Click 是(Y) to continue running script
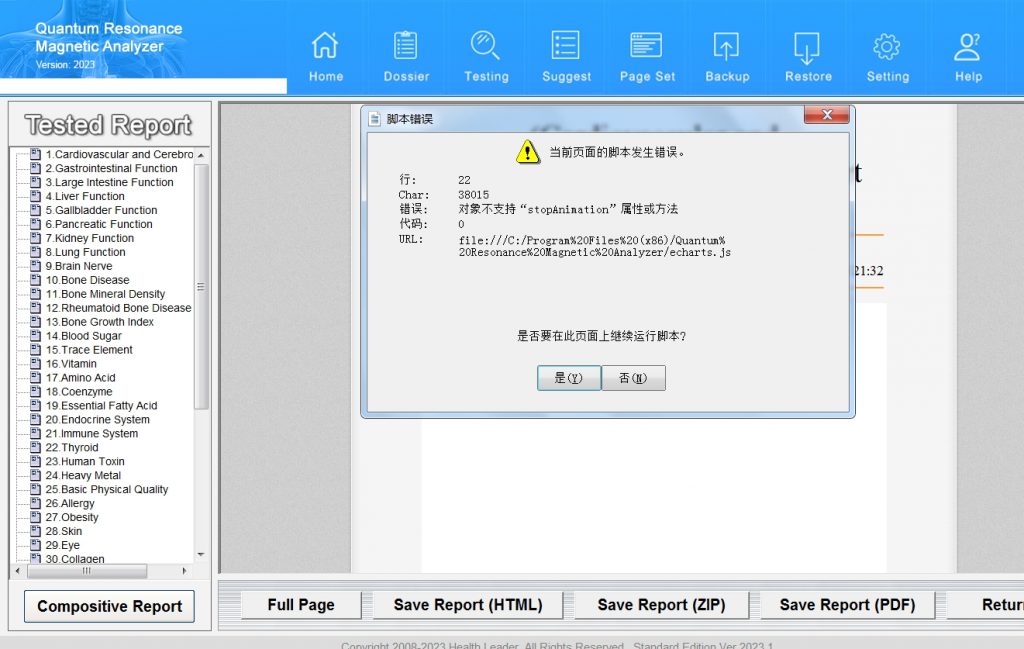1024x649 pixels. (569, 378)
